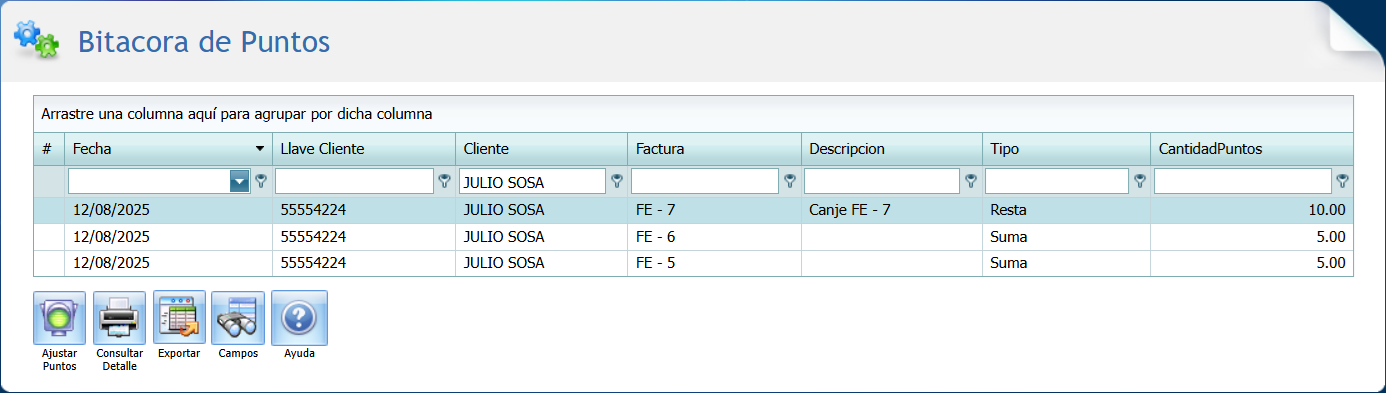Image resolution: width=1386 pixels, height=393 pixels.
Task: Click the date in the FE - 7 row
Action: [x=111, y=211]
